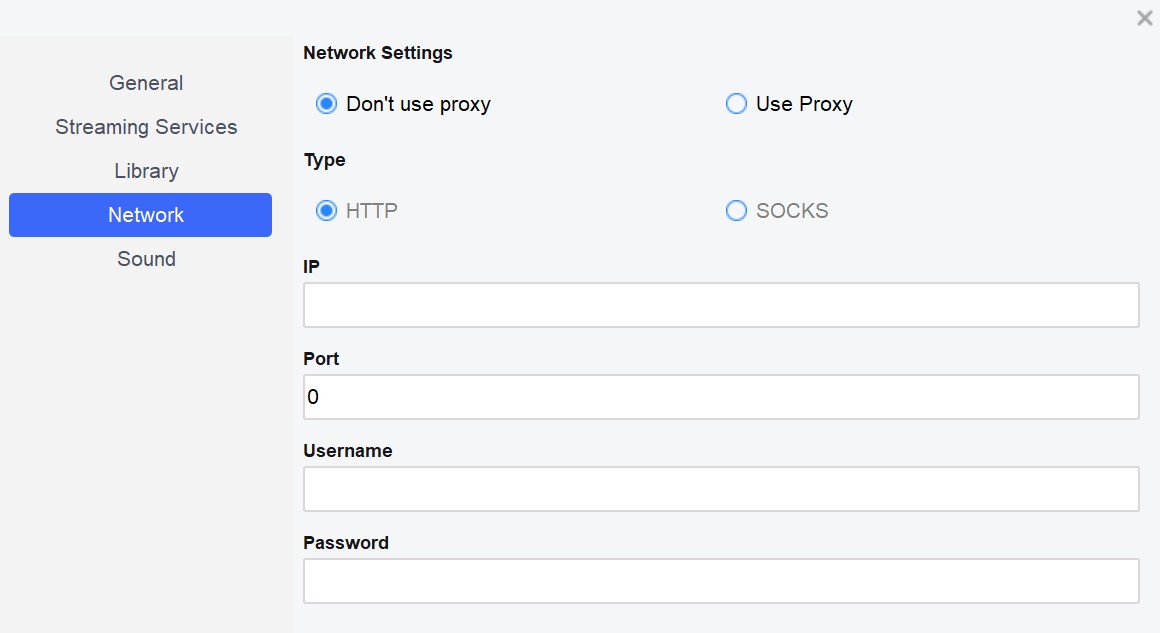Focus the Username text box
The height and width of the screenshot is (633, 1160).
pyautogui.click(x=721, y=489)
